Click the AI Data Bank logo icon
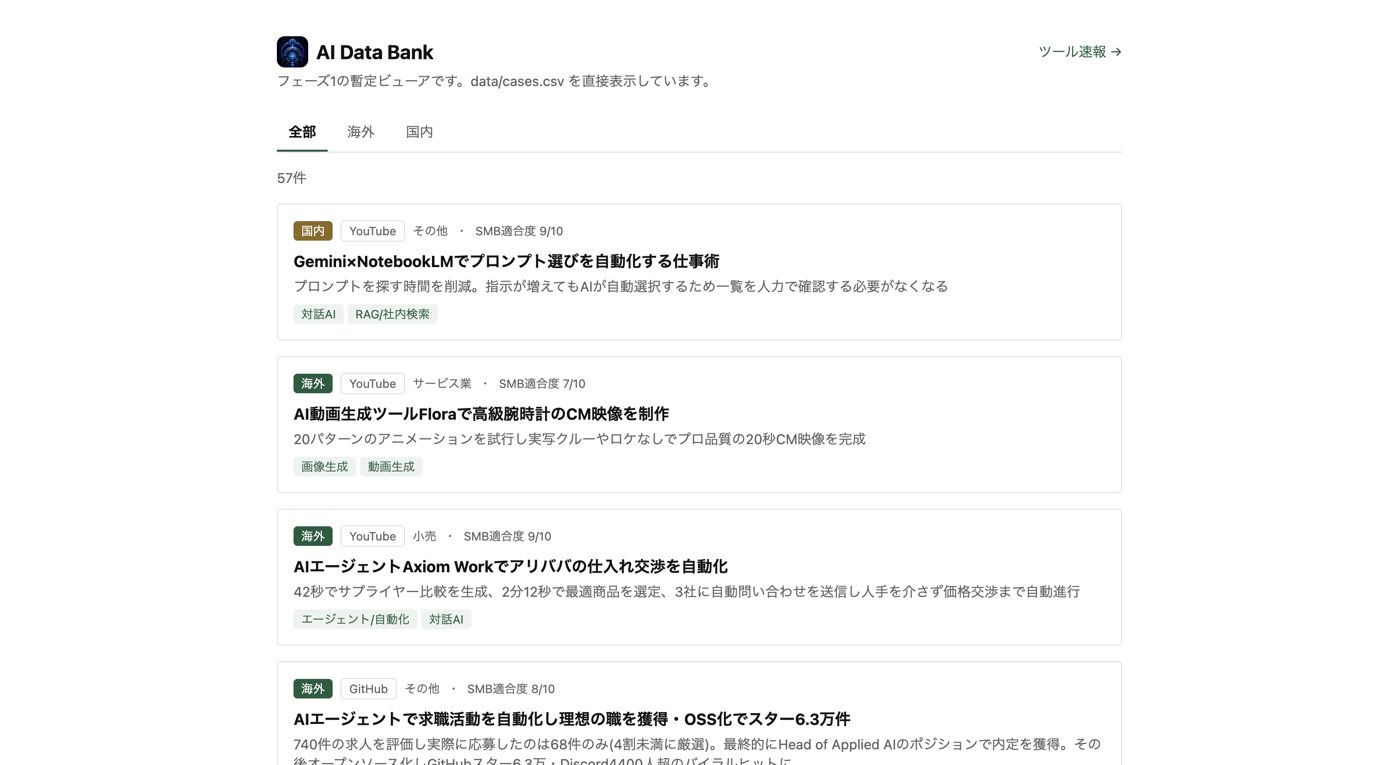 click(x=292, y=52)
